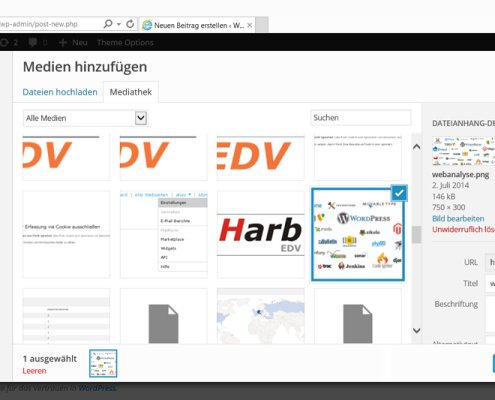Select the 'Einstellungen' menu screenshot thumbnail
The width and height of the screenshot is (495, 400).
(163, 234)
